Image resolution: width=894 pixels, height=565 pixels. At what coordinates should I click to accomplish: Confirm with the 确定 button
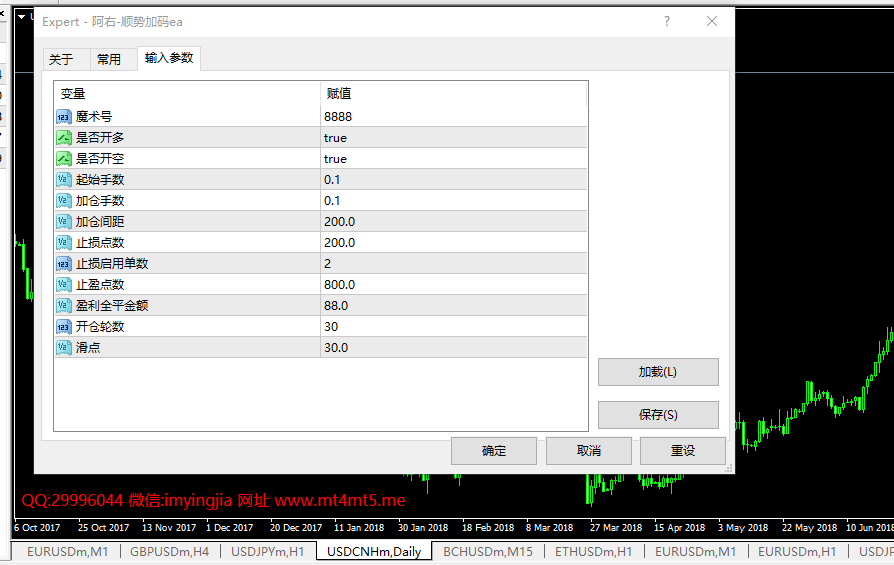[494, 451]
